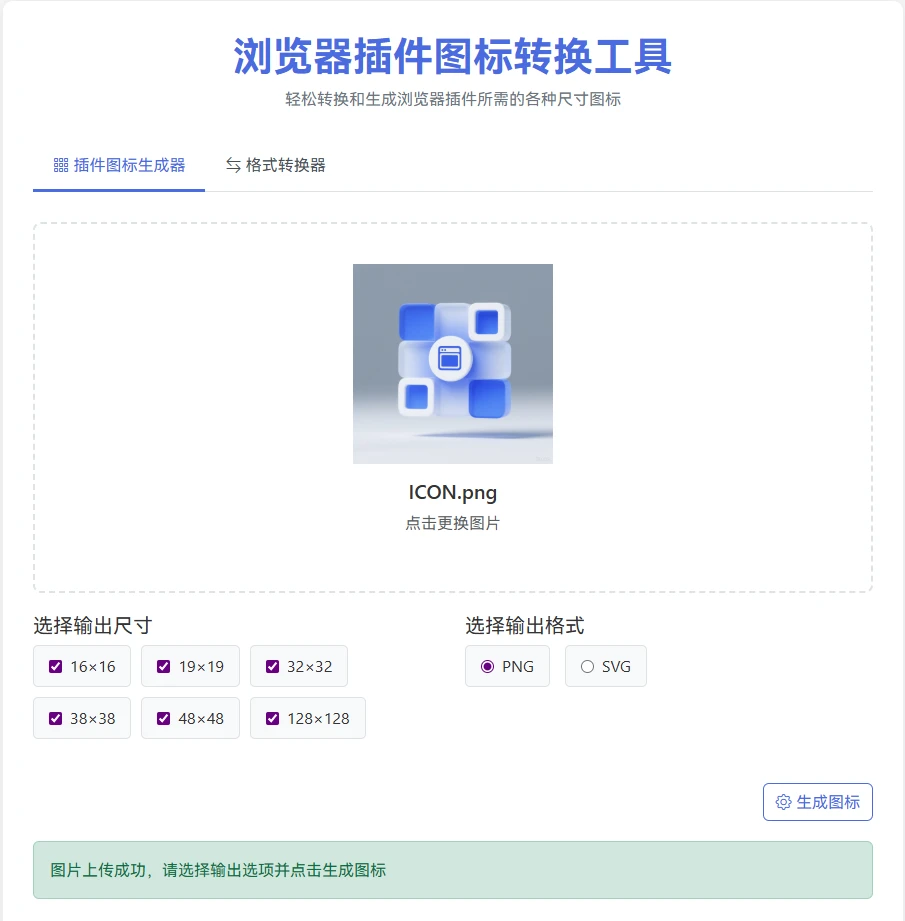Select the SVG output format
The height and width of the screenshot is (921, 905).
[587, 666]
